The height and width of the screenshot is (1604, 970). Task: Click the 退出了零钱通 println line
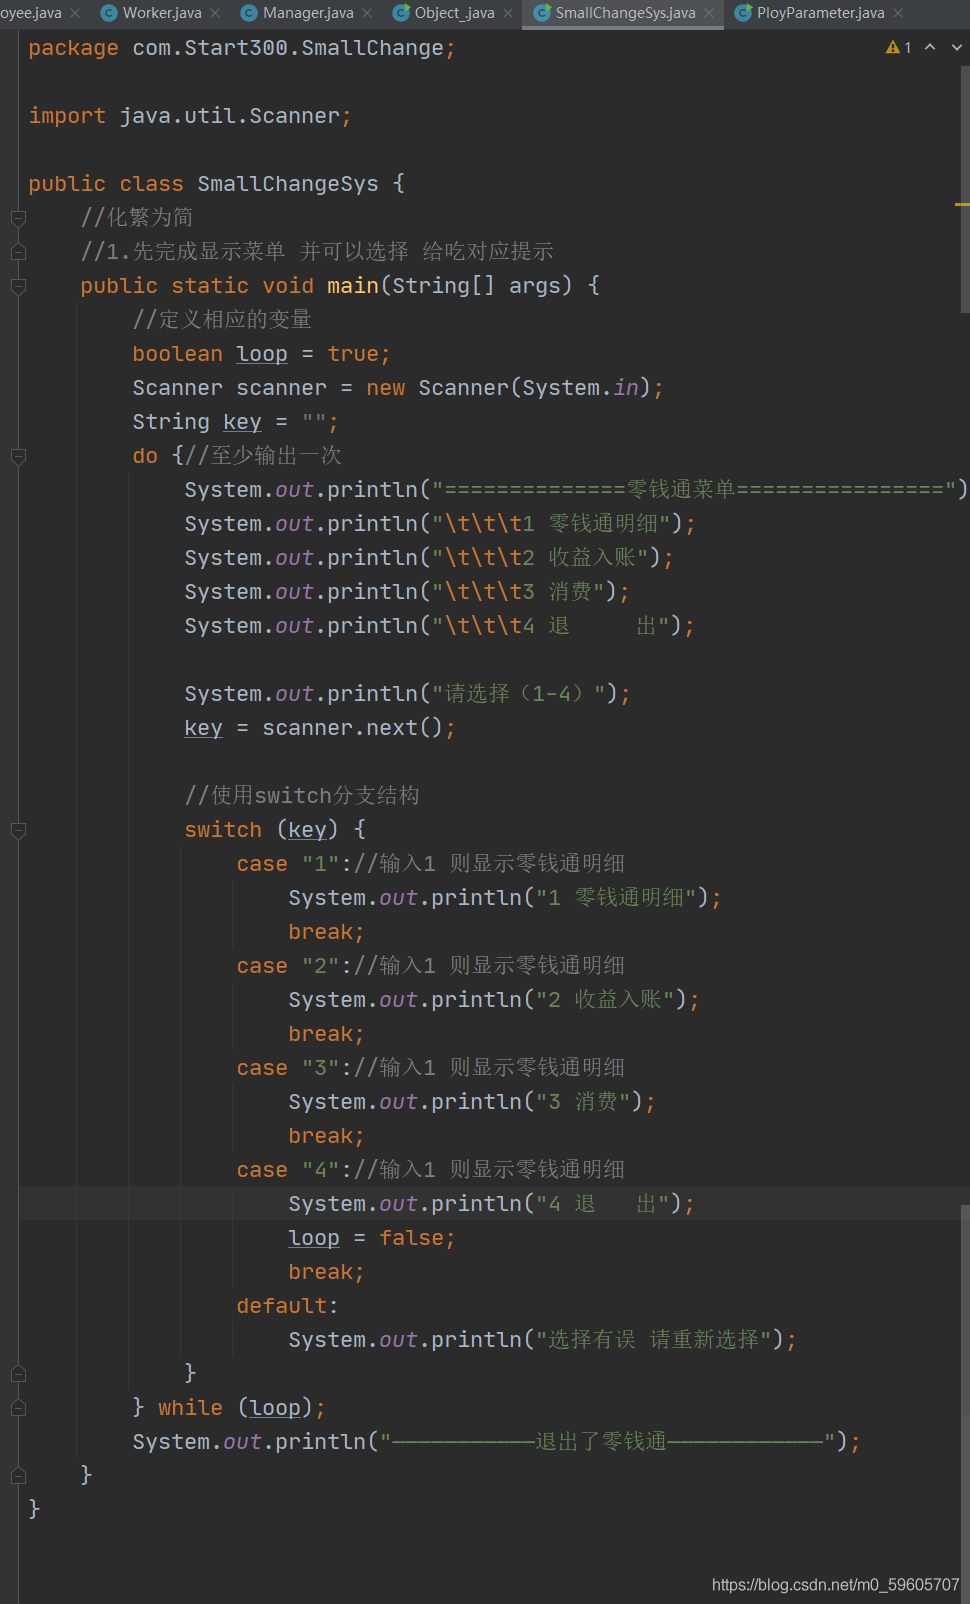coord(496,1442)
